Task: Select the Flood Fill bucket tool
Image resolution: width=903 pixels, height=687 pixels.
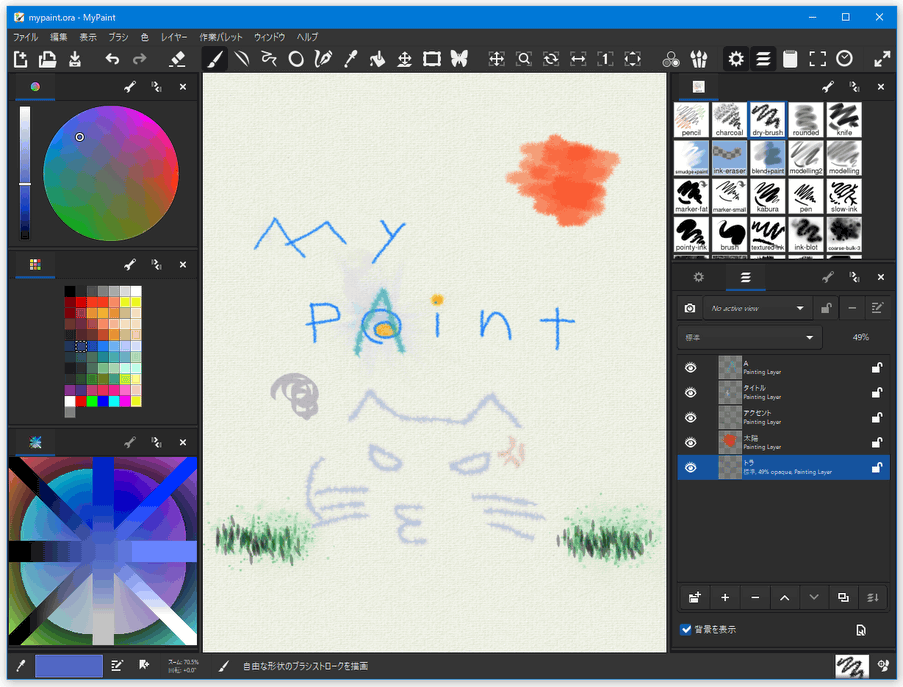Action: tap(378, 59)
